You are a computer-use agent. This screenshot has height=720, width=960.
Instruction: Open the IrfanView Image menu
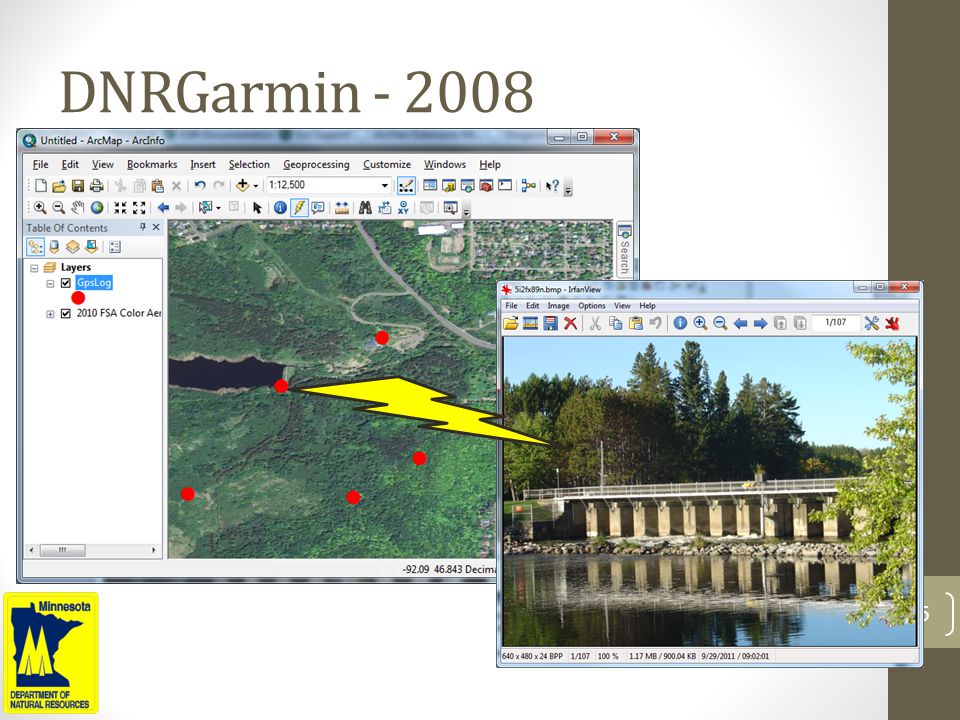click(x=558, y=306)
